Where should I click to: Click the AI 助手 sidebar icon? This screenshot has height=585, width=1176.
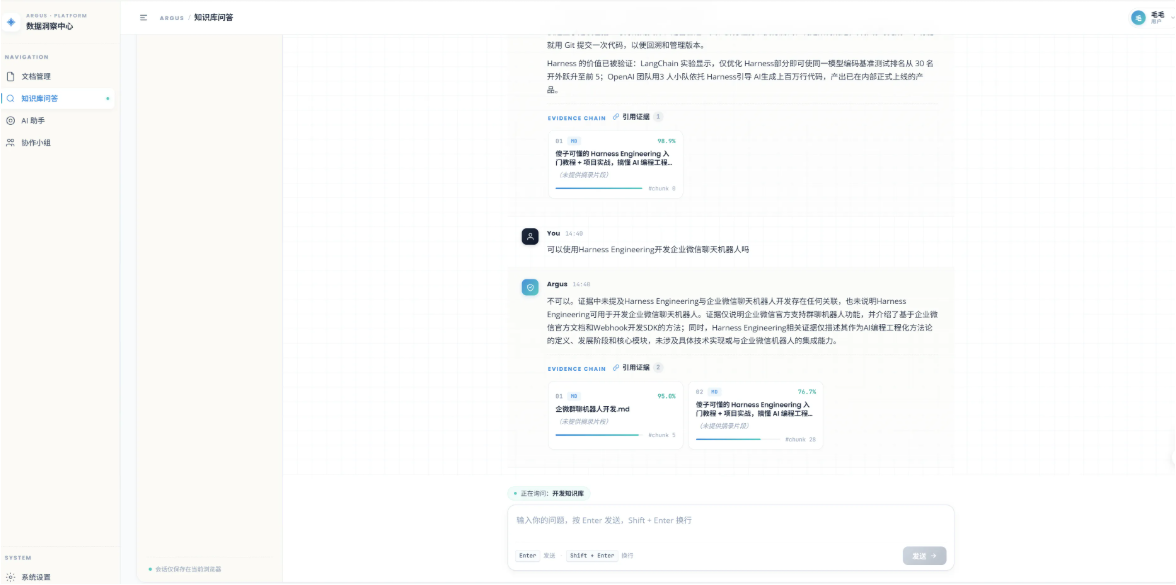tap(10, 120)
